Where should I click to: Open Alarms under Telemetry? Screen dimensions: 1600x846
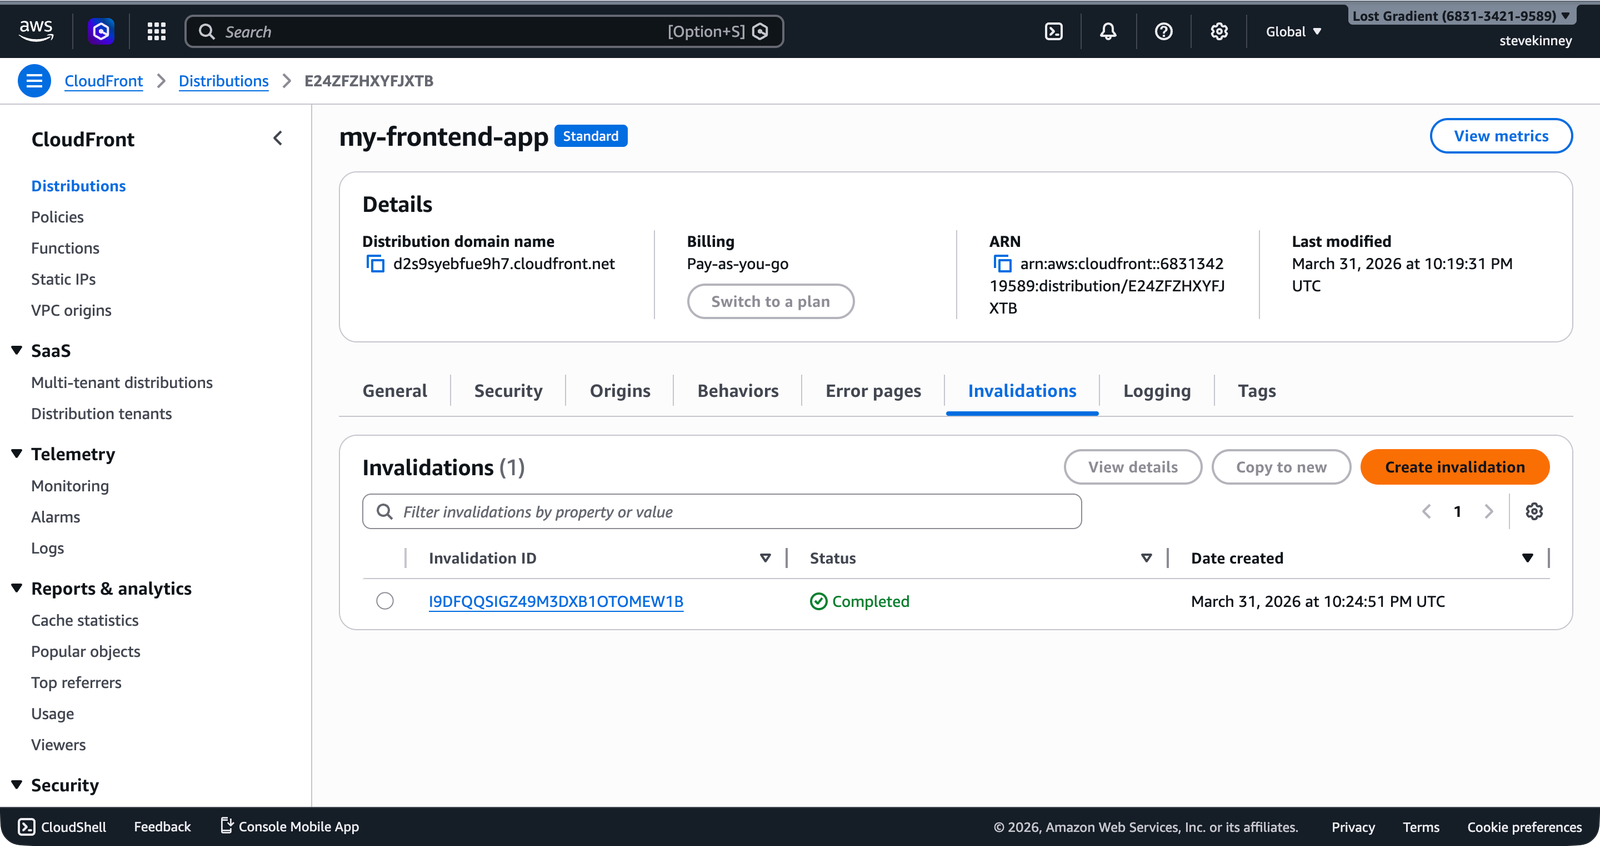pos(55,517)
